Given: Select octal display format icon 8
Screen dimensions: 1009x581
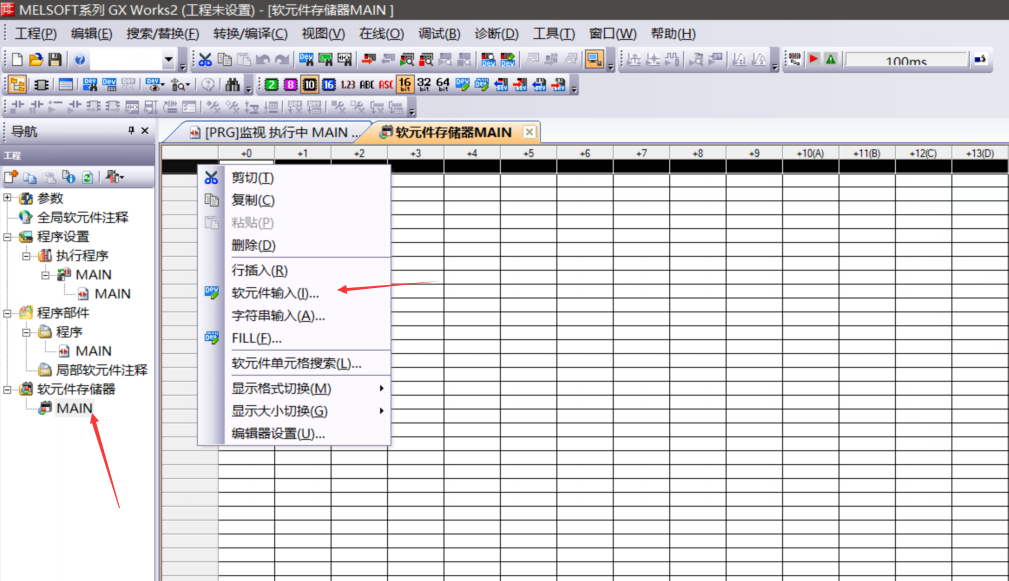Looking at the screenshot, I should (x=290, y=84).
